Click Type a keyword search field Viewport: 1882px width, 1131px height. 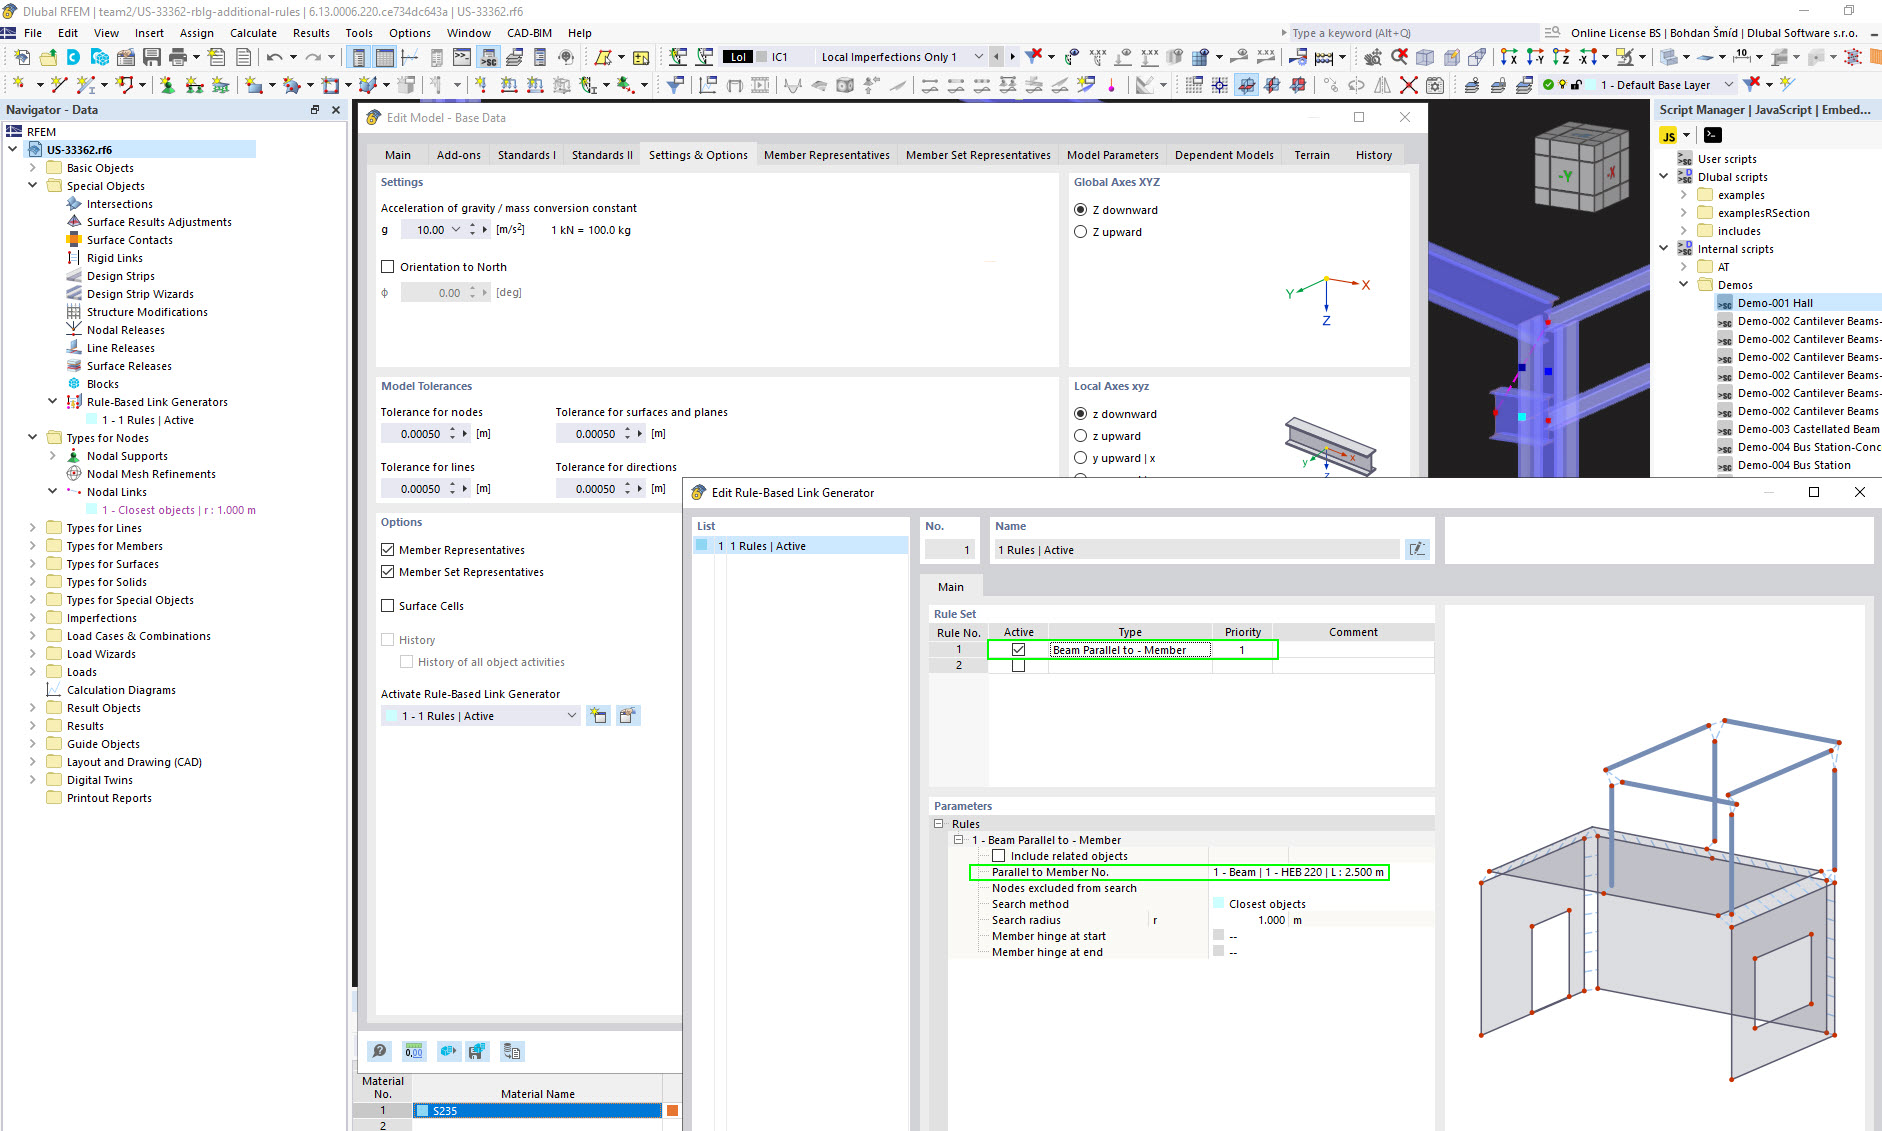pos(1413,33)
